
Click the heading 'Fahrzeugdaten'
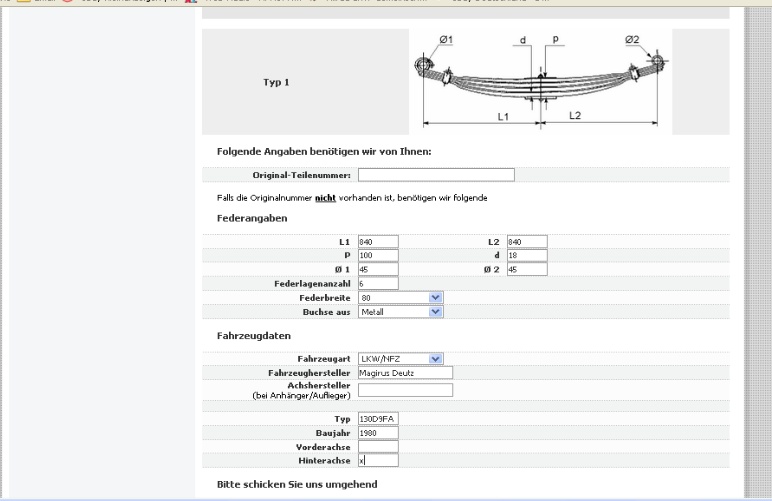254,336
